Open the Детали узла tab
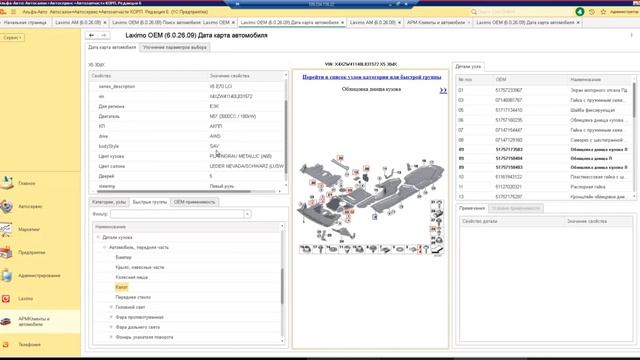 click(468, 66)
